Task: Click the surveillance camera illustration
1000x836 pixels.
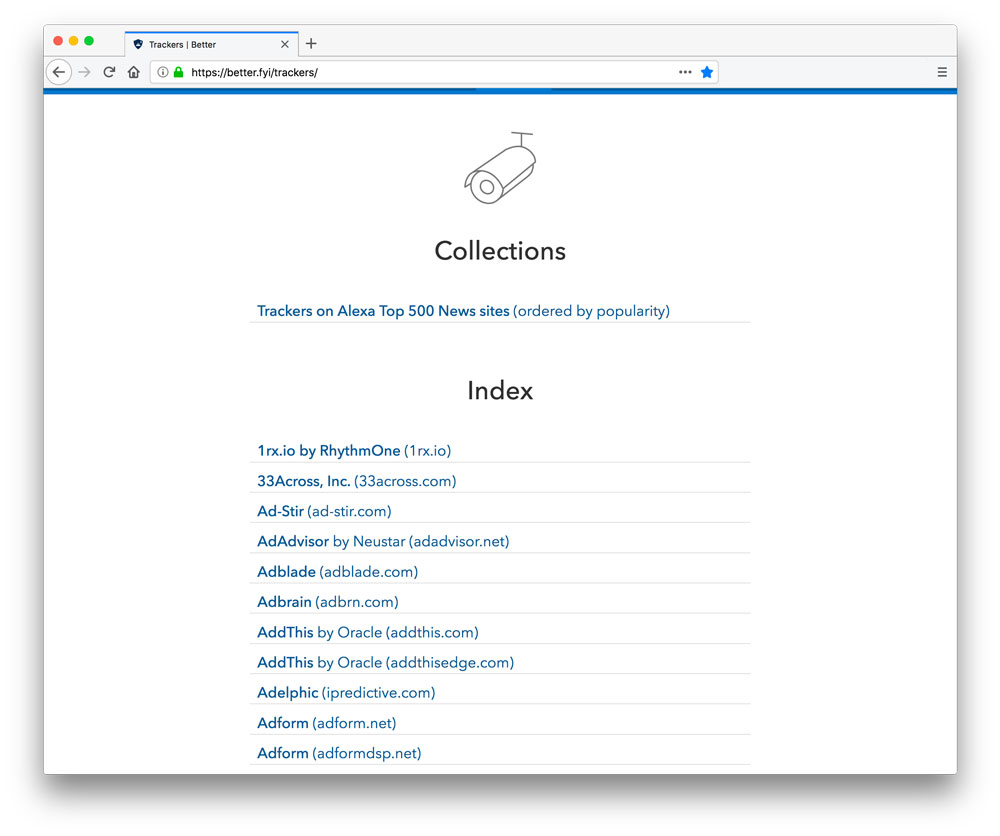Action: pos(500,168)
